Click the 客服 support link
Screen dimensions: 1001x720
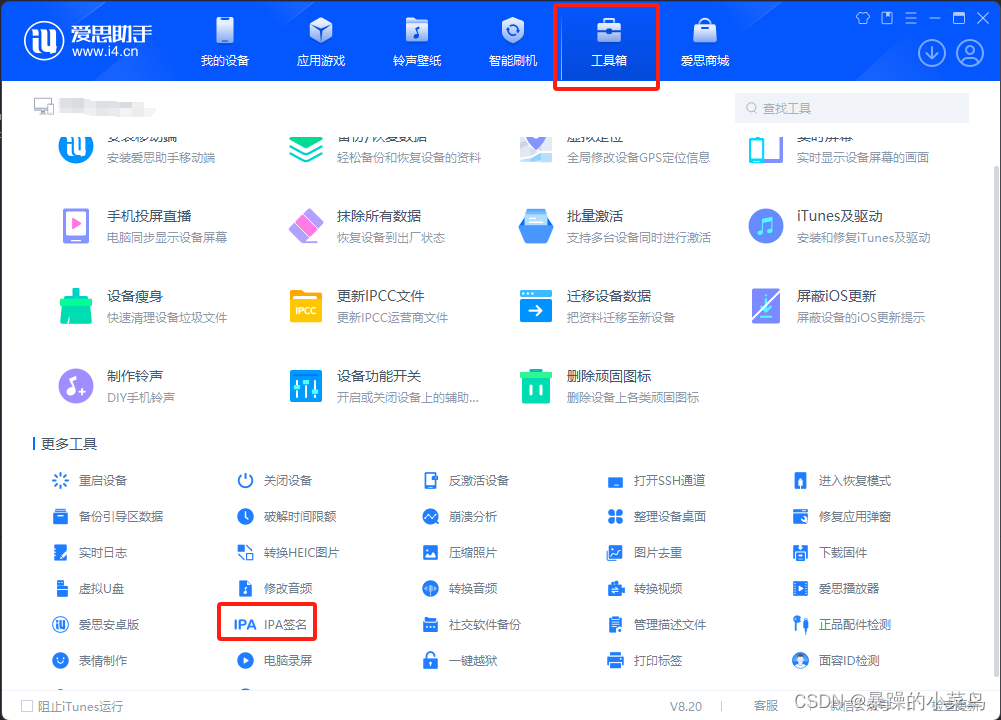tap(765, 706)
